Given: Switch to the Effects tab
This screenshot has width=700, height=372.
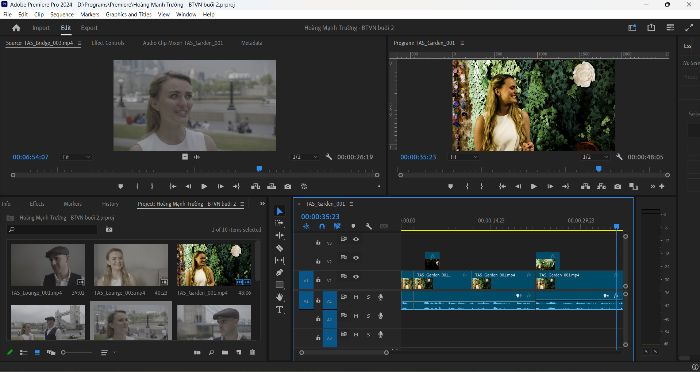Looking at the screenshot, I should pos(37,204).
